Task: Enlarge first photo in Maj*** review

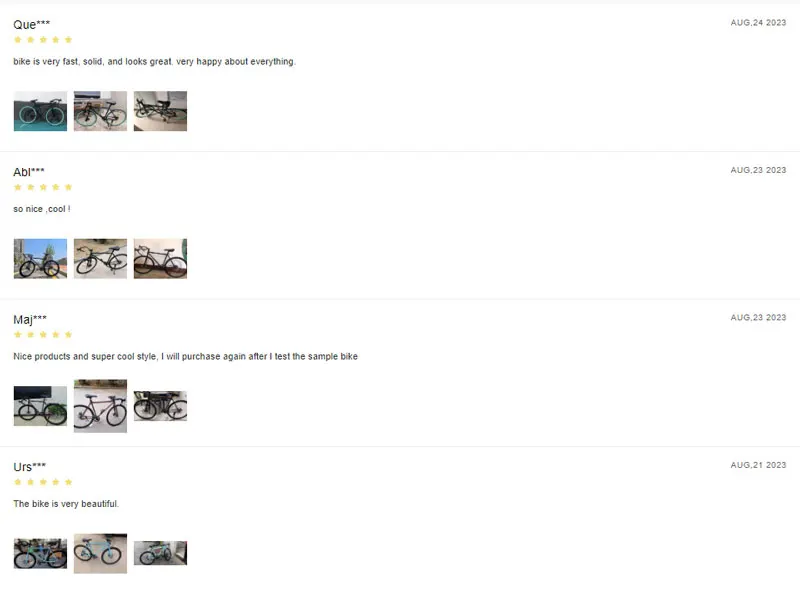Action: pyautogui.click(x=40, y=406)
